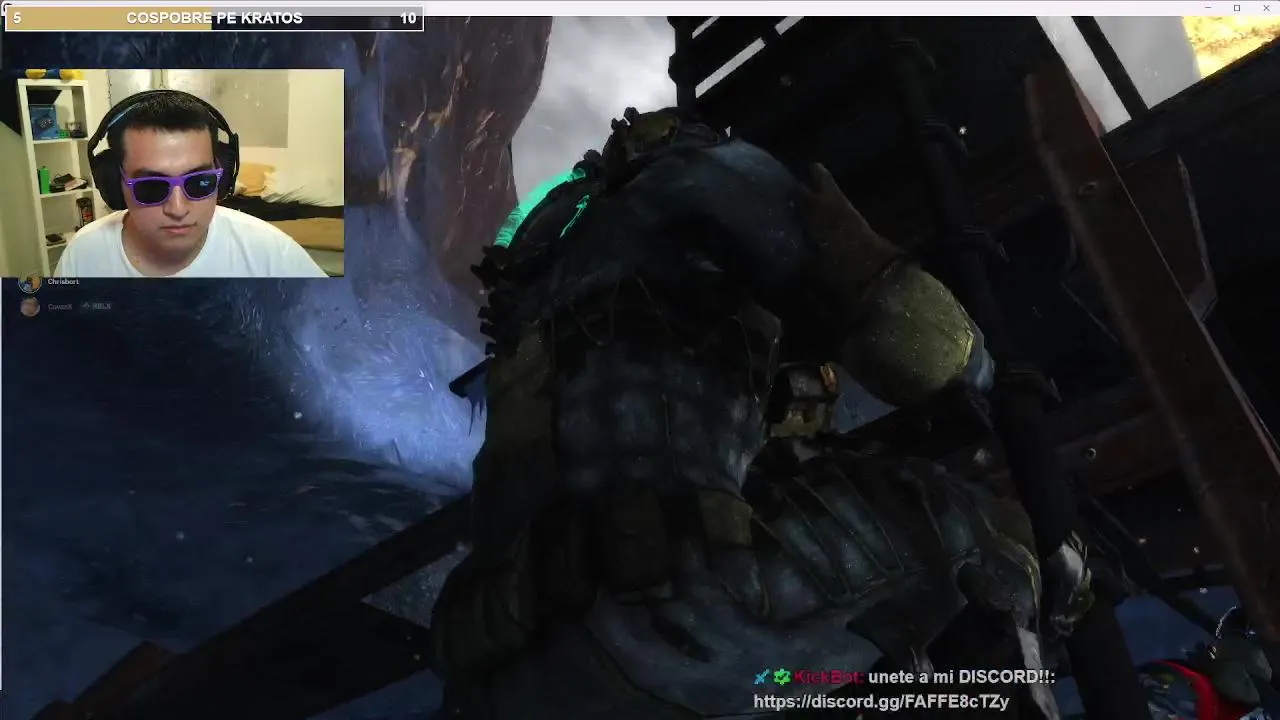Click the KickBot username in chat
This screenshot has height=720, width=1280.
coord(828,677)
